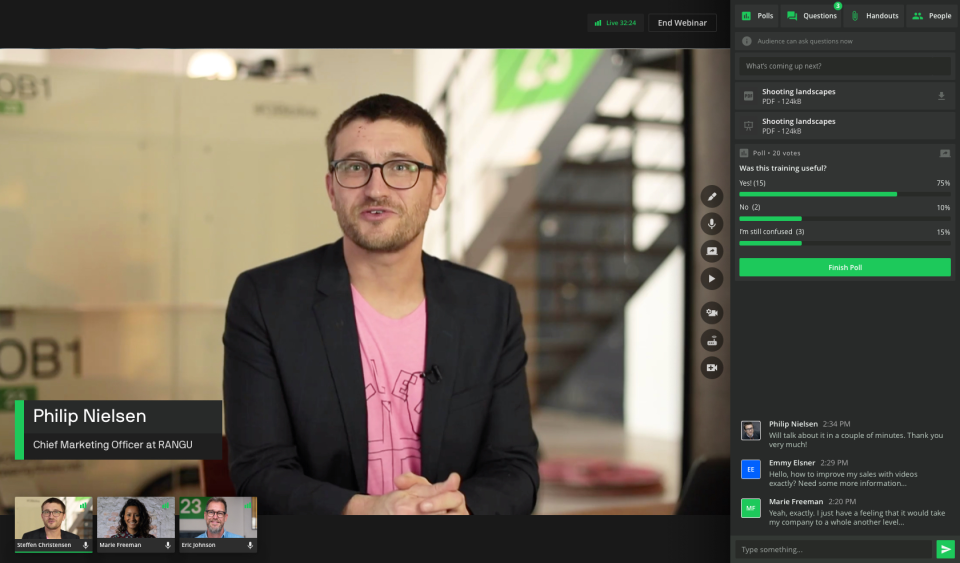The image size is (960, 563).
Task: Click the Finish Poll button
Action: point(845,267)
